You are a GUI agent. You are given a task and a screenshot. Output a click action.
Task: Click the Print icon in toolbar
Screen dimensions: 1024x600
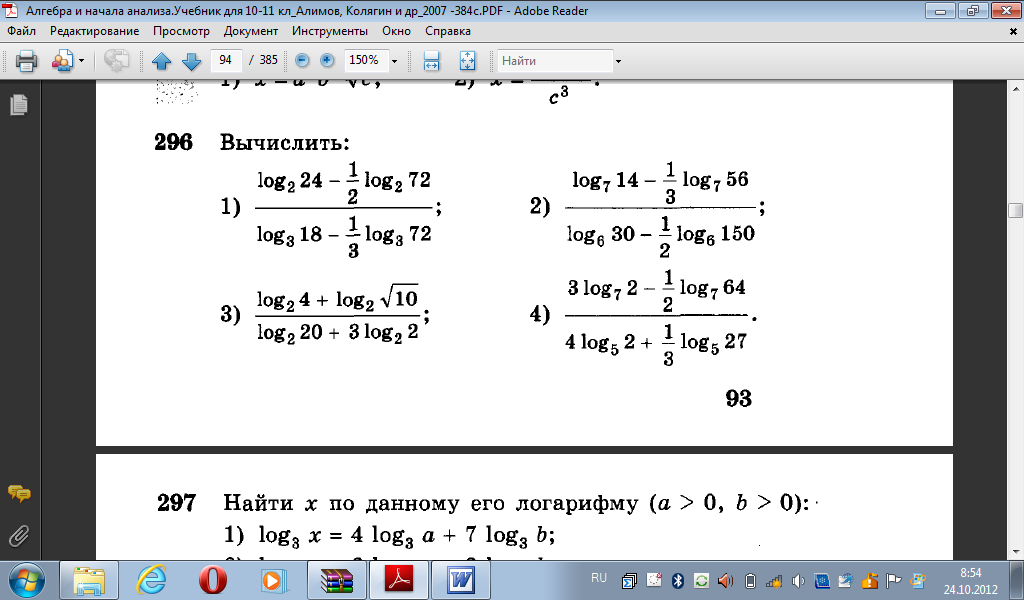pyautogui.click(x=27, y=61)
